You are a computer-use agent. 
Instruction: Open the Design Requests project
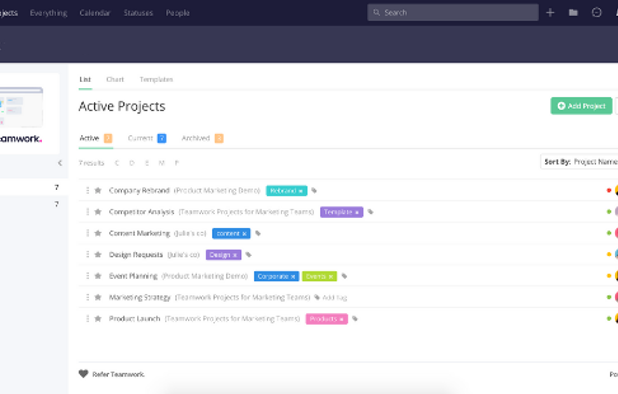tap(136, 255)
